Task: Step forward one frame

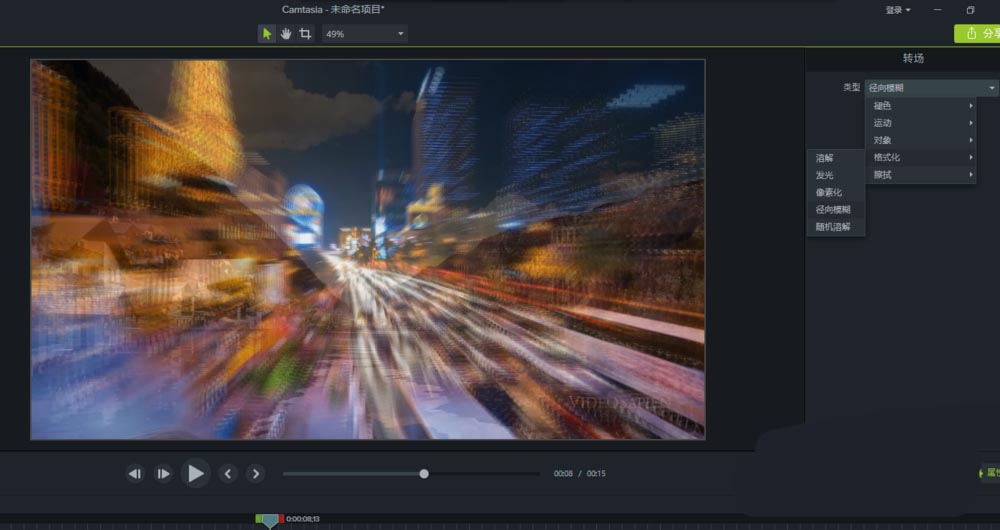Action: [163, 474]
